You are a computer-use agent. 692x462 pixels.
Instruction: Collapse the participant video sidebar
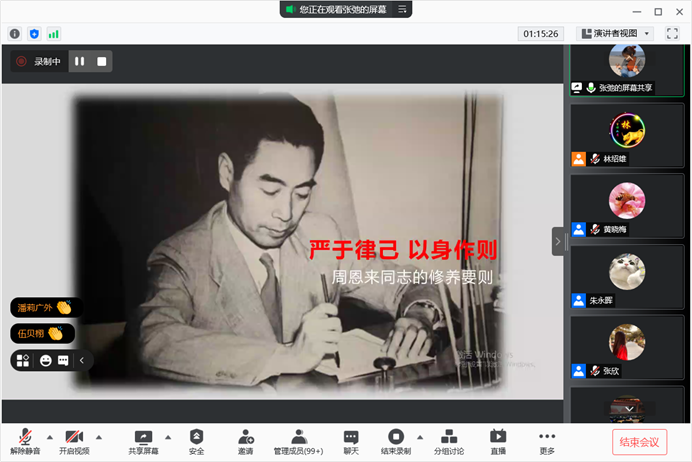pos(558,241)
